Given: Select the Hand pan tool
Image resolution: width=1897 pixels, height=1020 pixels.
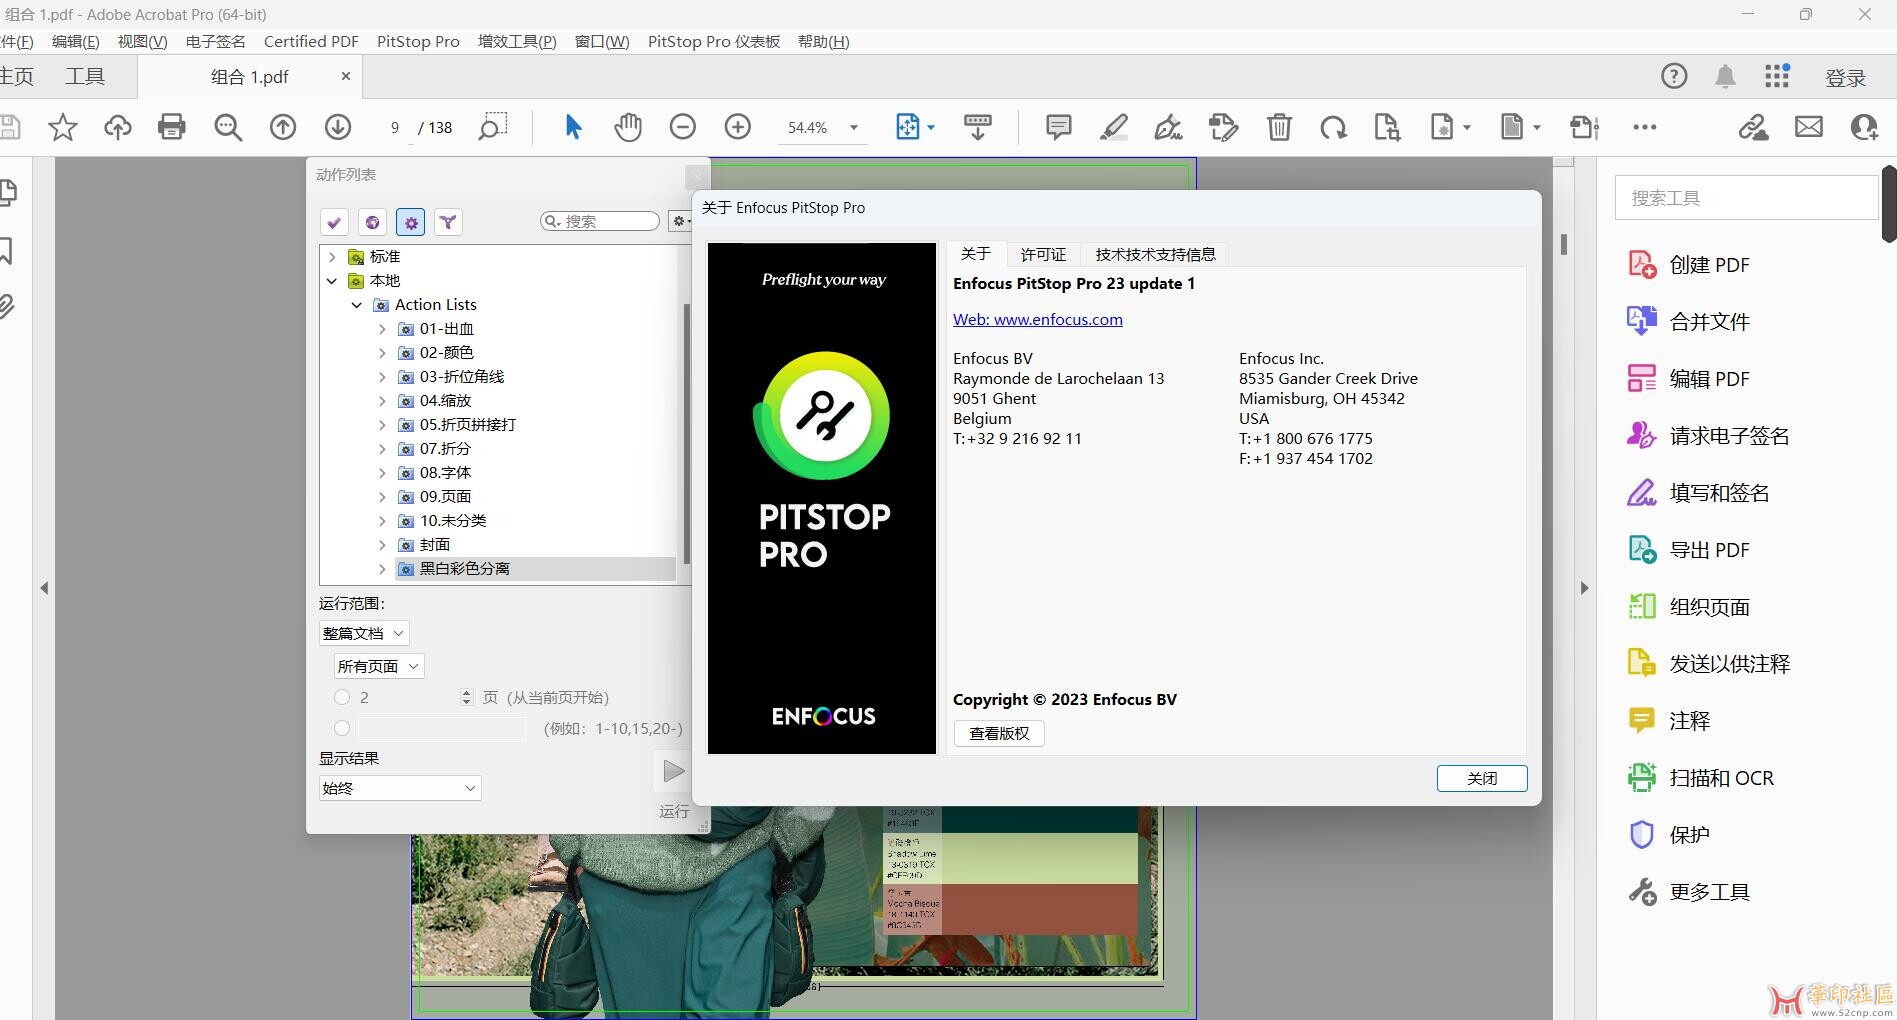Looking at the screenshot, I should pyautogui.click(x=628, y=127).
